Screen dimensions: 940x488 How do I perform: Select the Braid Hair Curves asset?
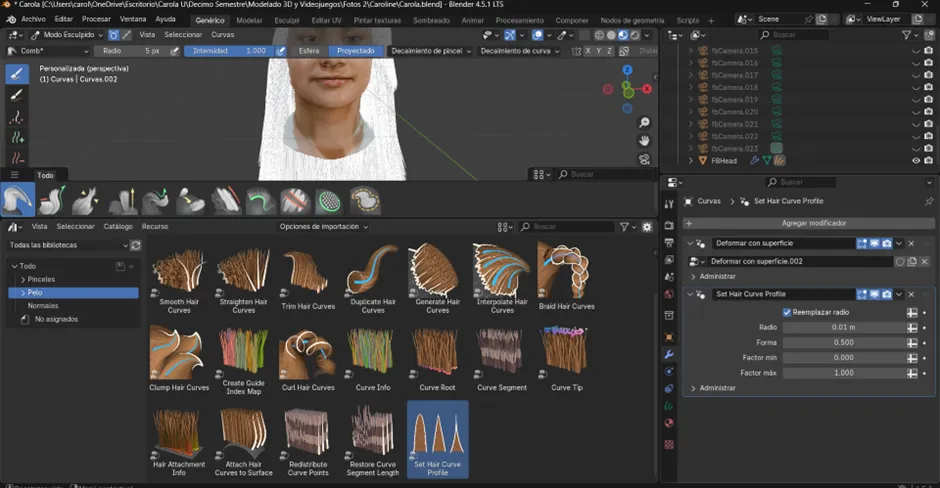(x=566, y=272)
